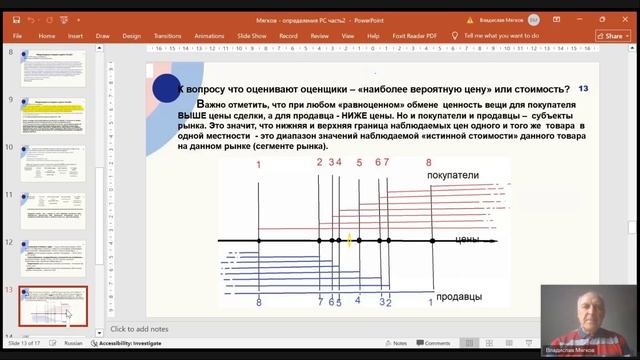The image size is (640, 360).
Task: Select slide 9 thumbnail with yellow highlight
Action: coord(53,116)
